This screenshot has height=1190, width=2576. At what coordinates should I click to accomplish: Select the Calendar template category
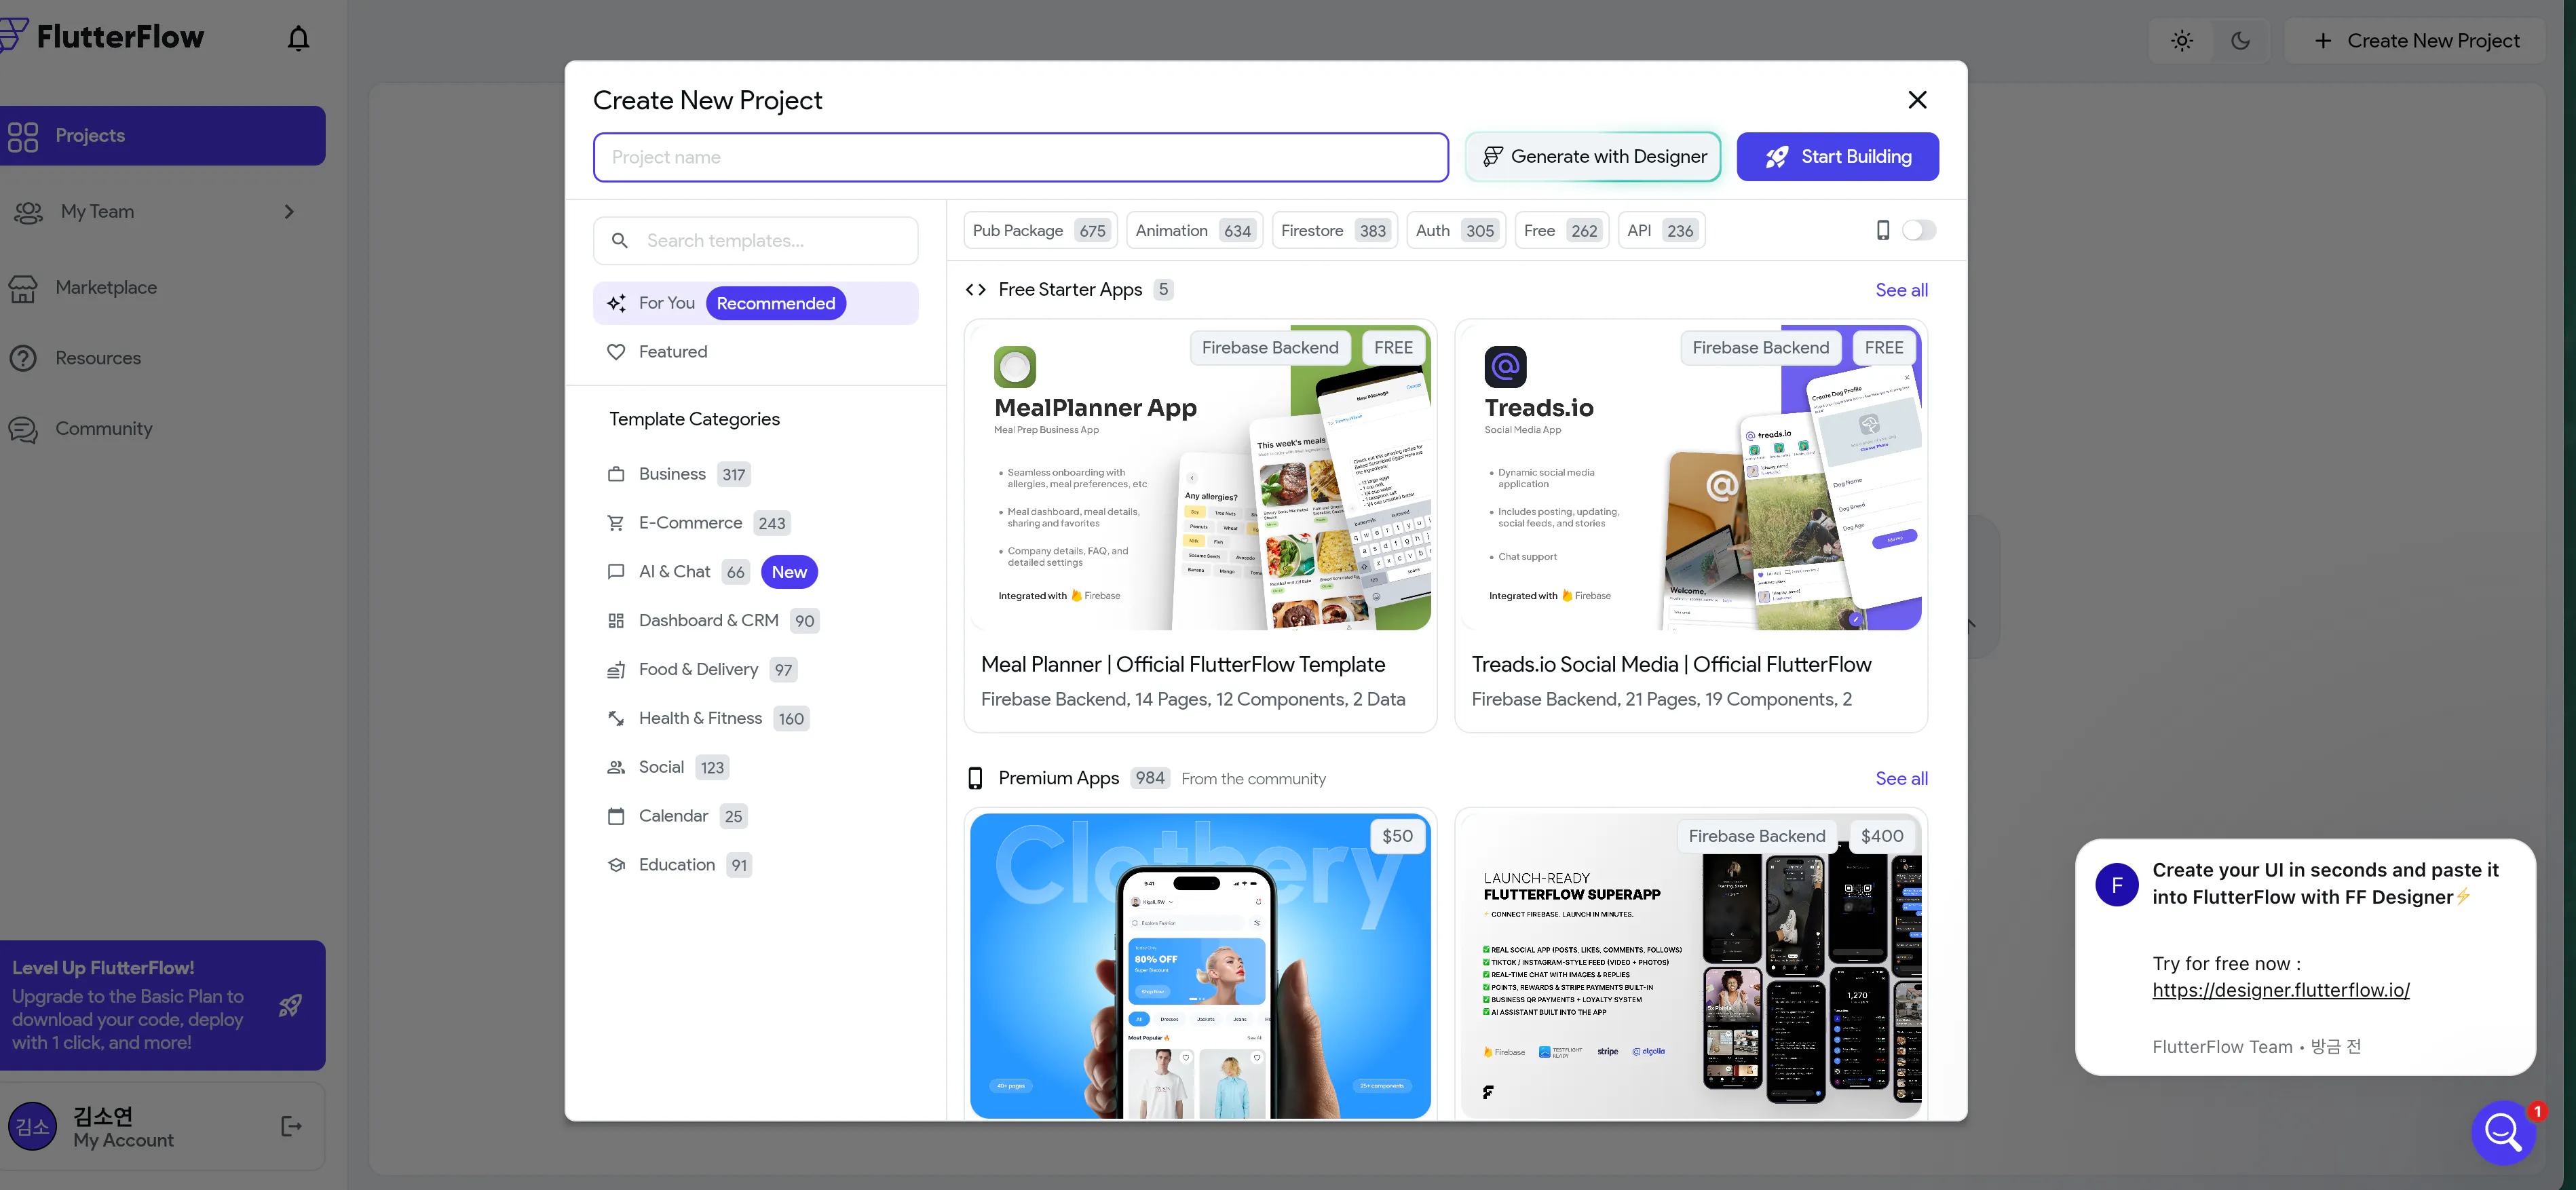point(676,816)
